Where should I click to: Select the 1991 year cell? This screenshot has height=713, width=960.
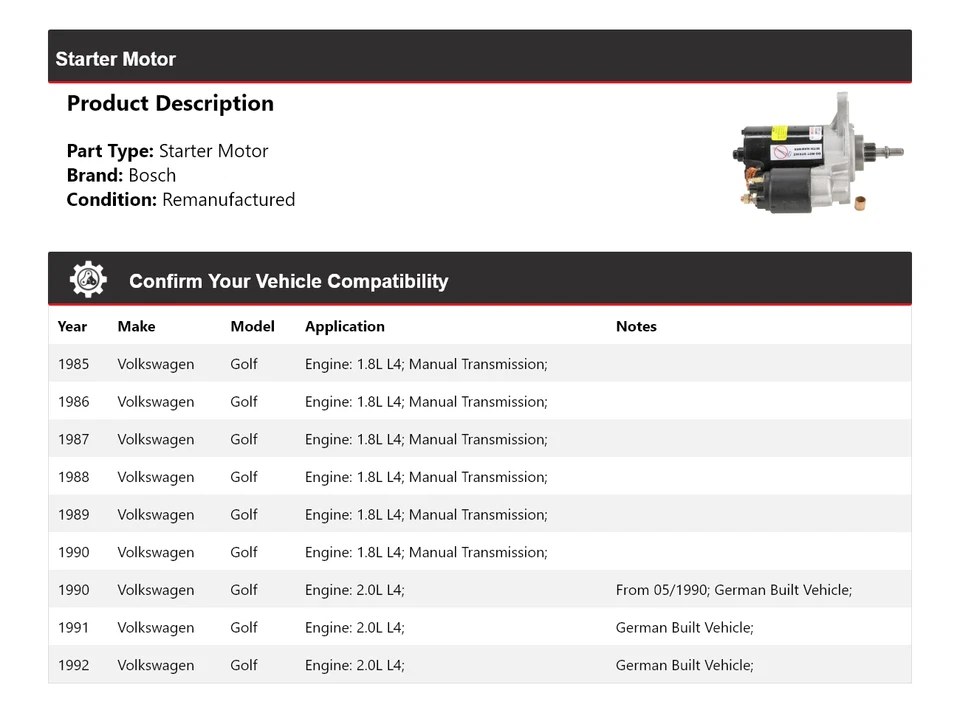pos(73,627)
